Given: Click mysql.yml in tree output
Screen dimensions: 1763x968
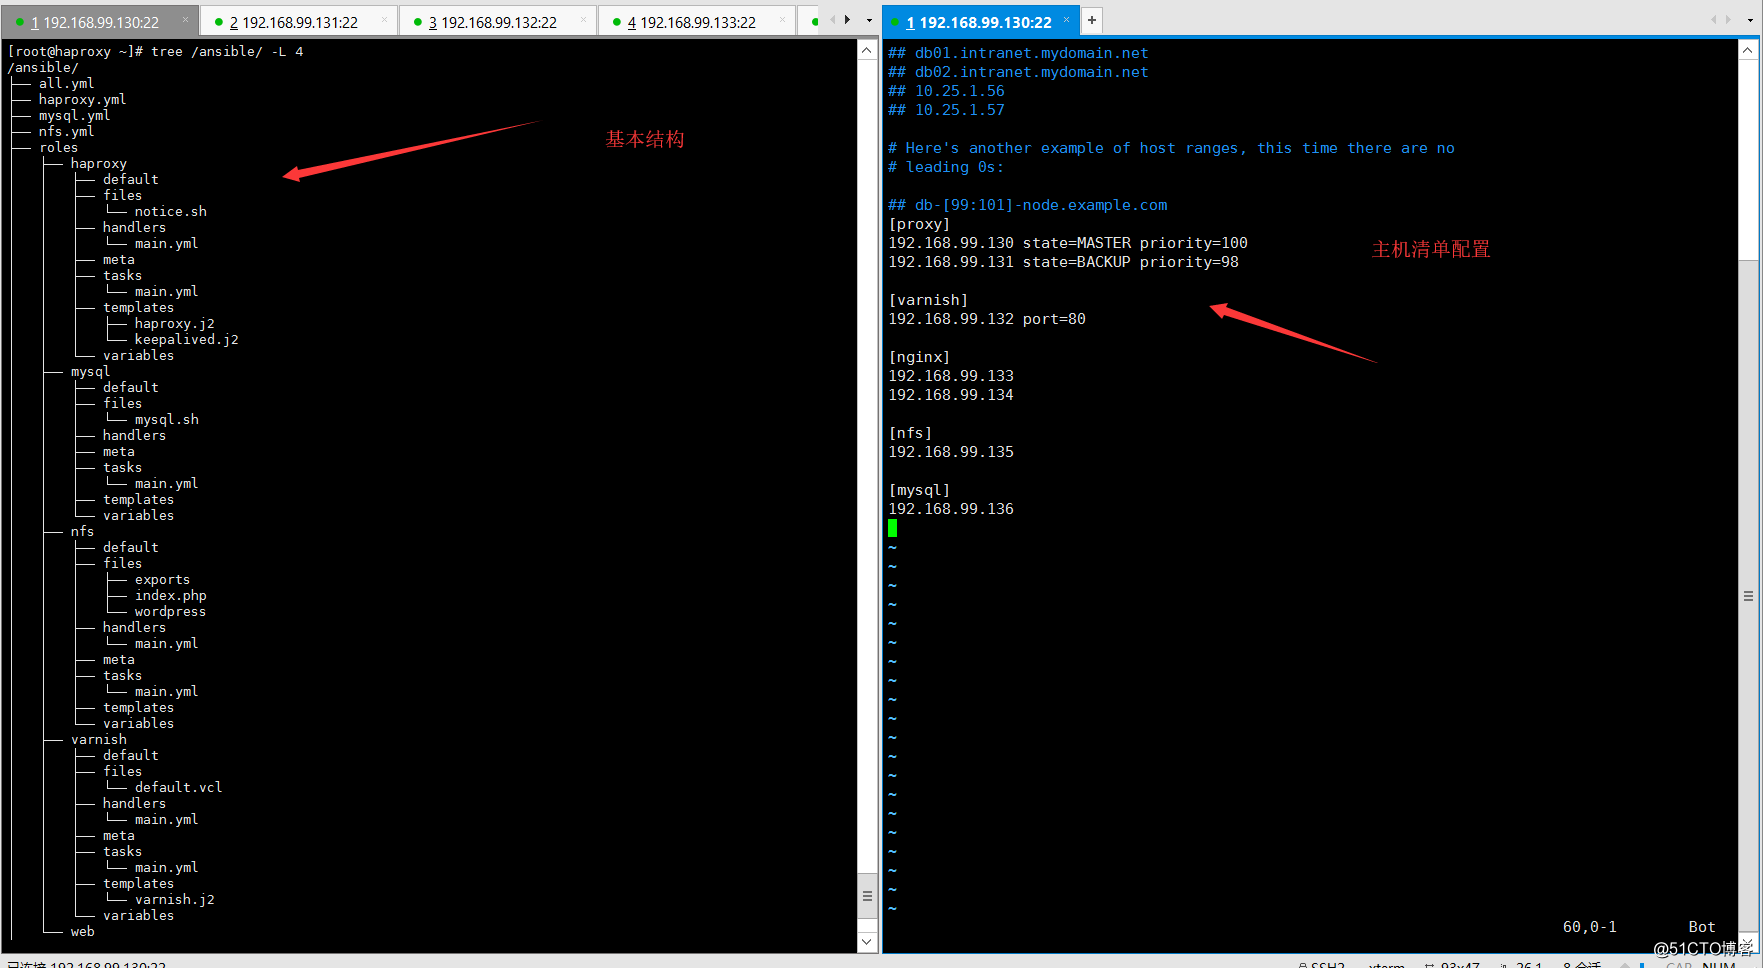Looking at the screenshot, I should (x=74, y=115).
